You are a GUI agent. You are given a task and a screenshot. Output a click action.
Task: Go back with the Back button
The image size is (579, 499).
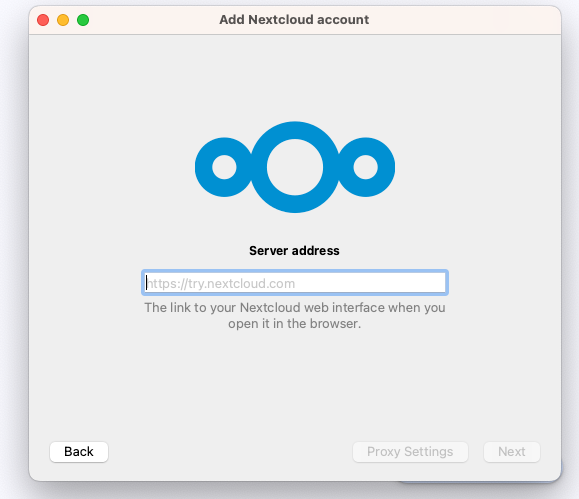click(79, 452)
